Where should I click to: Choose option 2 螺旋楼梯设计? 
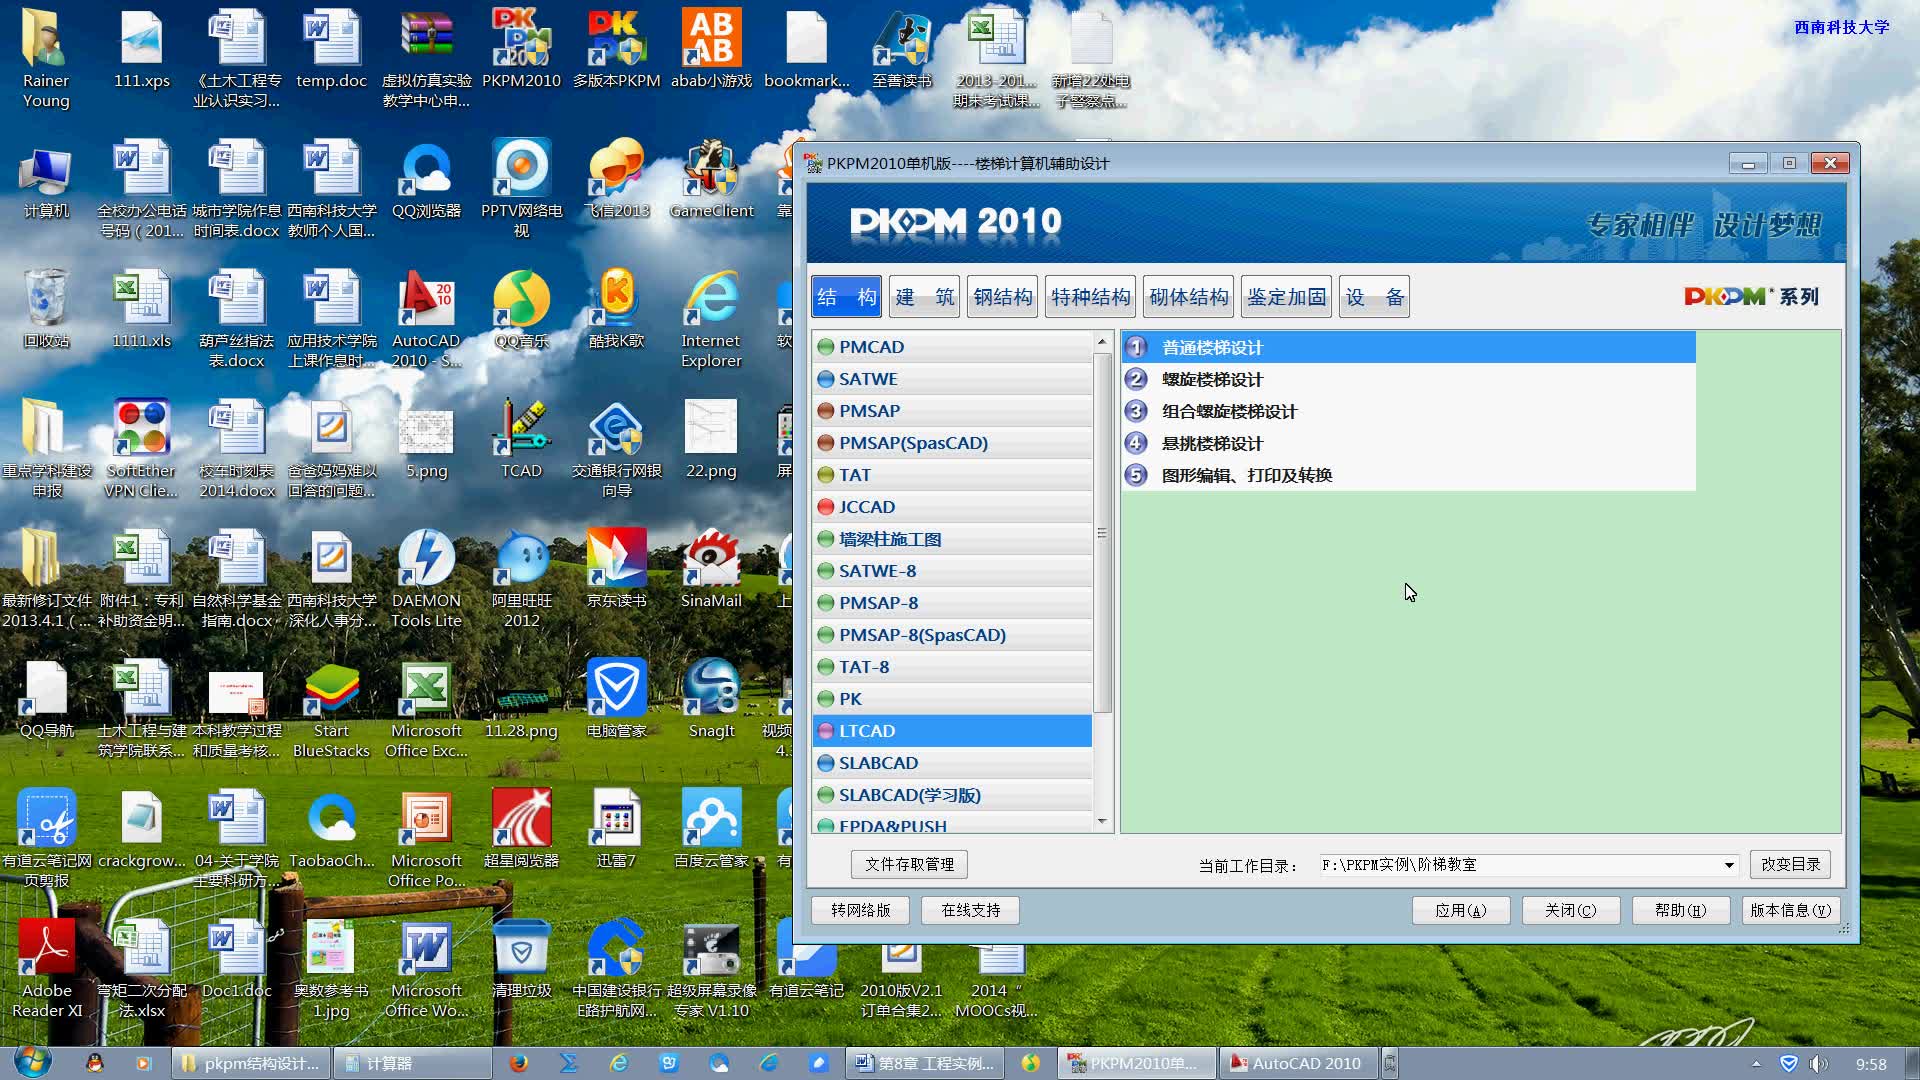click(x=1212, y=380)
